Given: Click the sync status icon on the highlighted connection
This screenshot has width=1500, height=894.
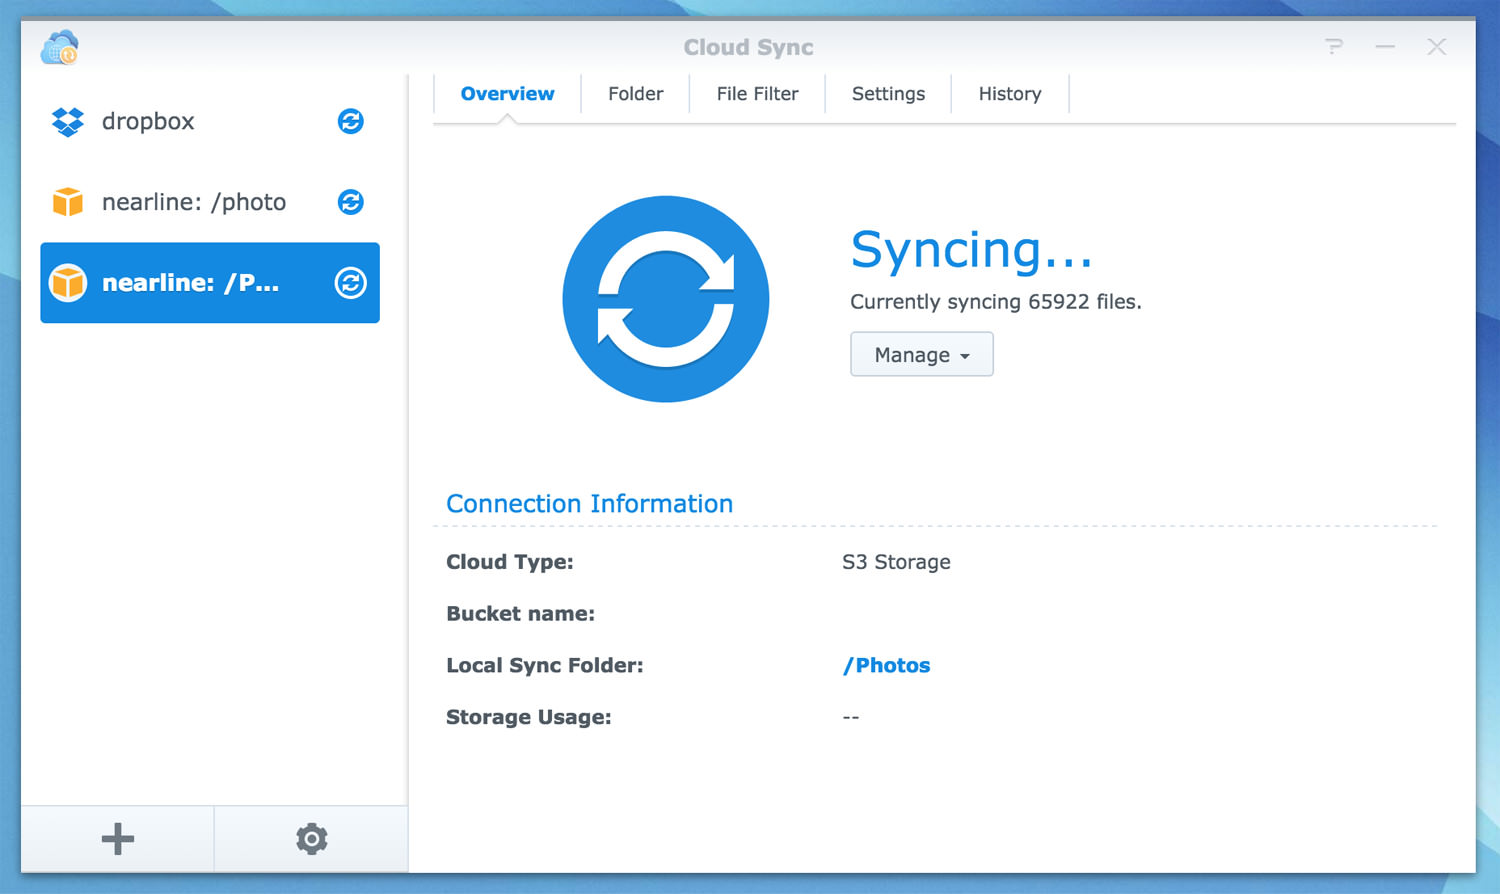Looking at the screenshot, I should (x=350, y=283).
